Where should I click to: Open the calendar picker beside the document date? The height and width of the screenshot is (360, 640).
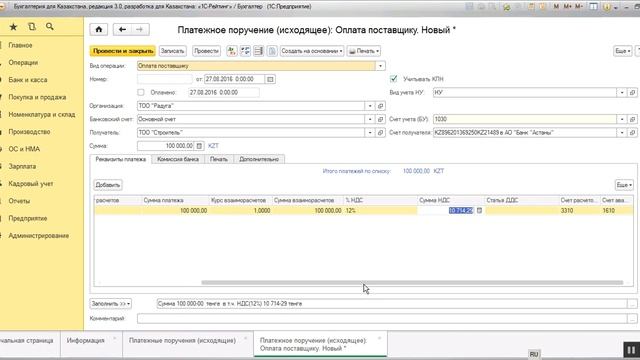(x=270, y=79)
